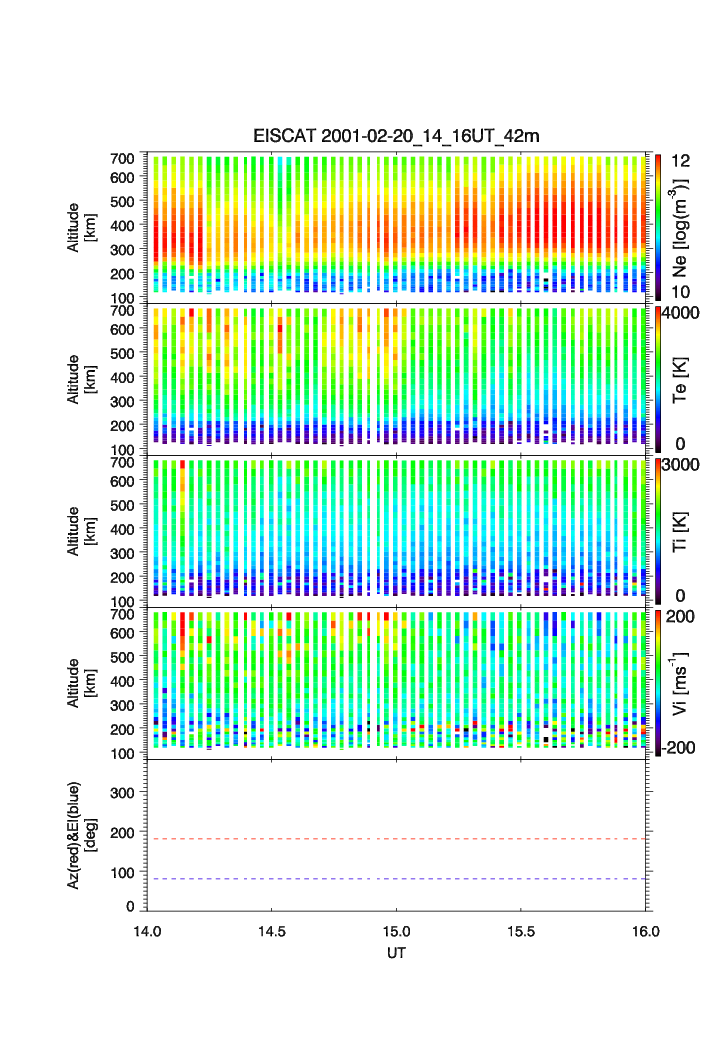Click the 15.5 tick label on time axis
The image size is (708, 1063).
[x=521, y=931]
